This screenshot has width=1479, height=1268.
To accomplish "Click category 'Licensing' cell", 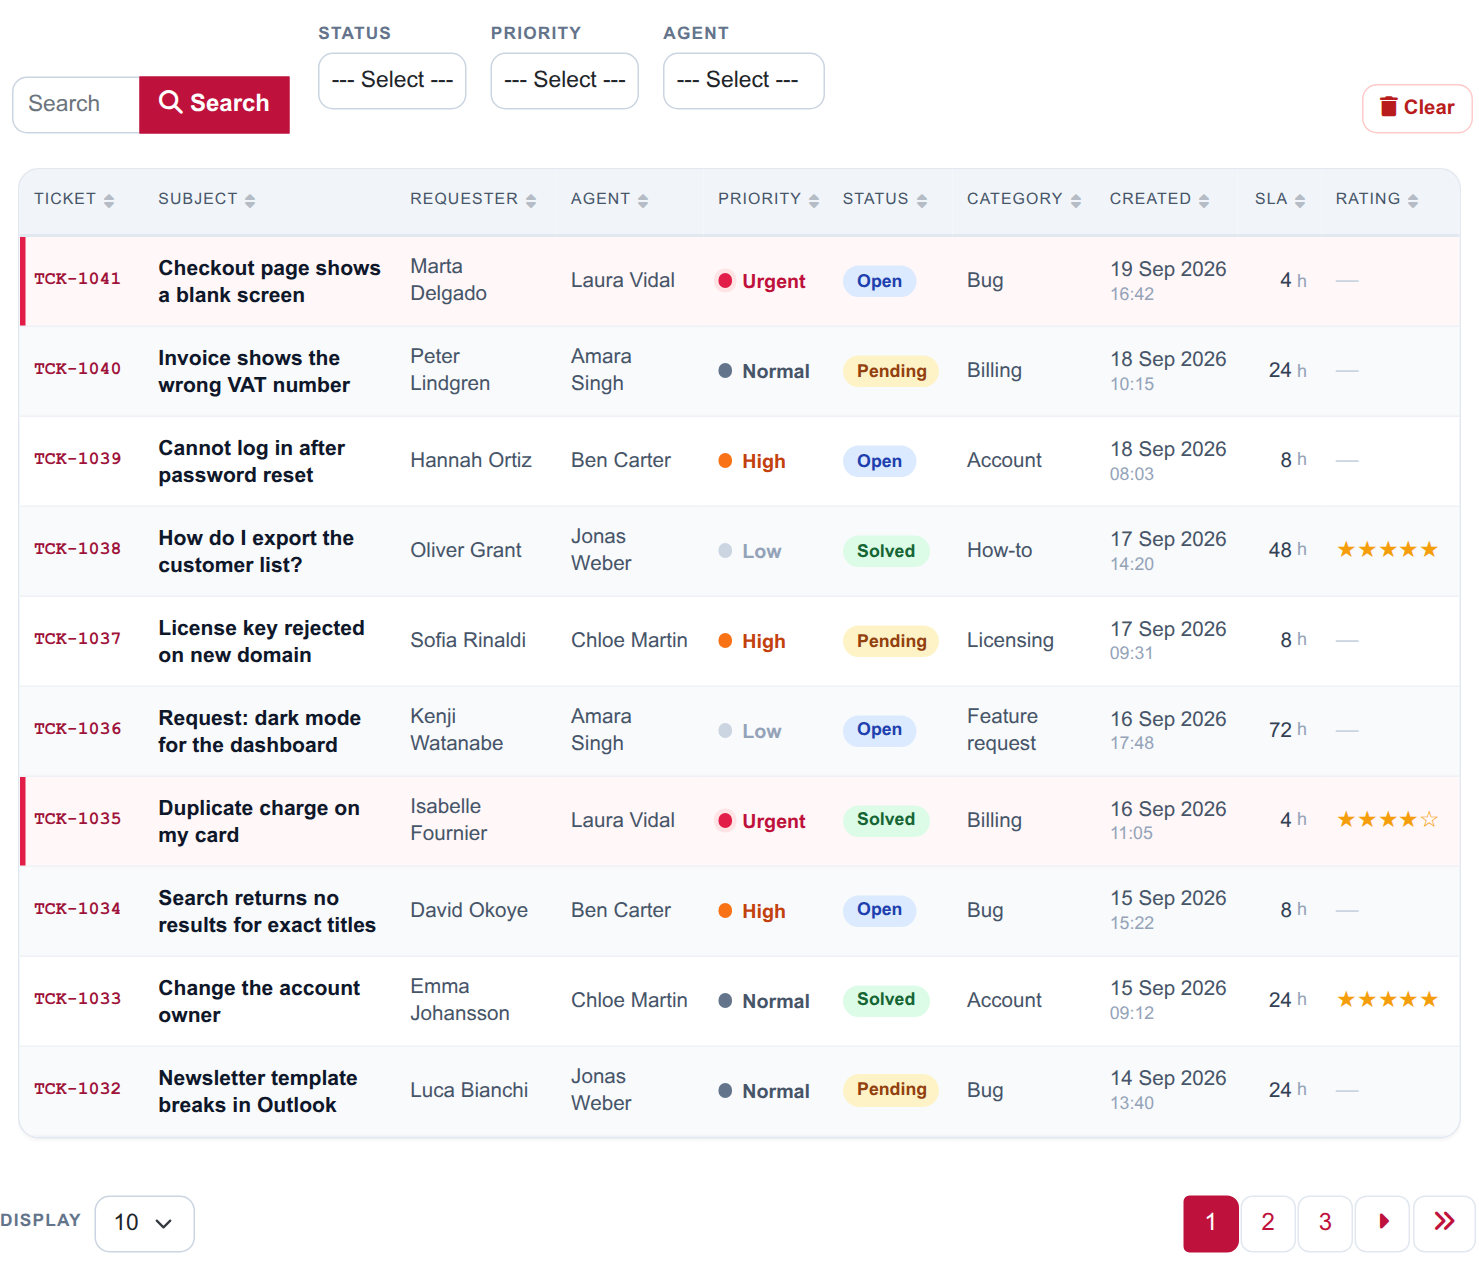I will click(1010, 641).
